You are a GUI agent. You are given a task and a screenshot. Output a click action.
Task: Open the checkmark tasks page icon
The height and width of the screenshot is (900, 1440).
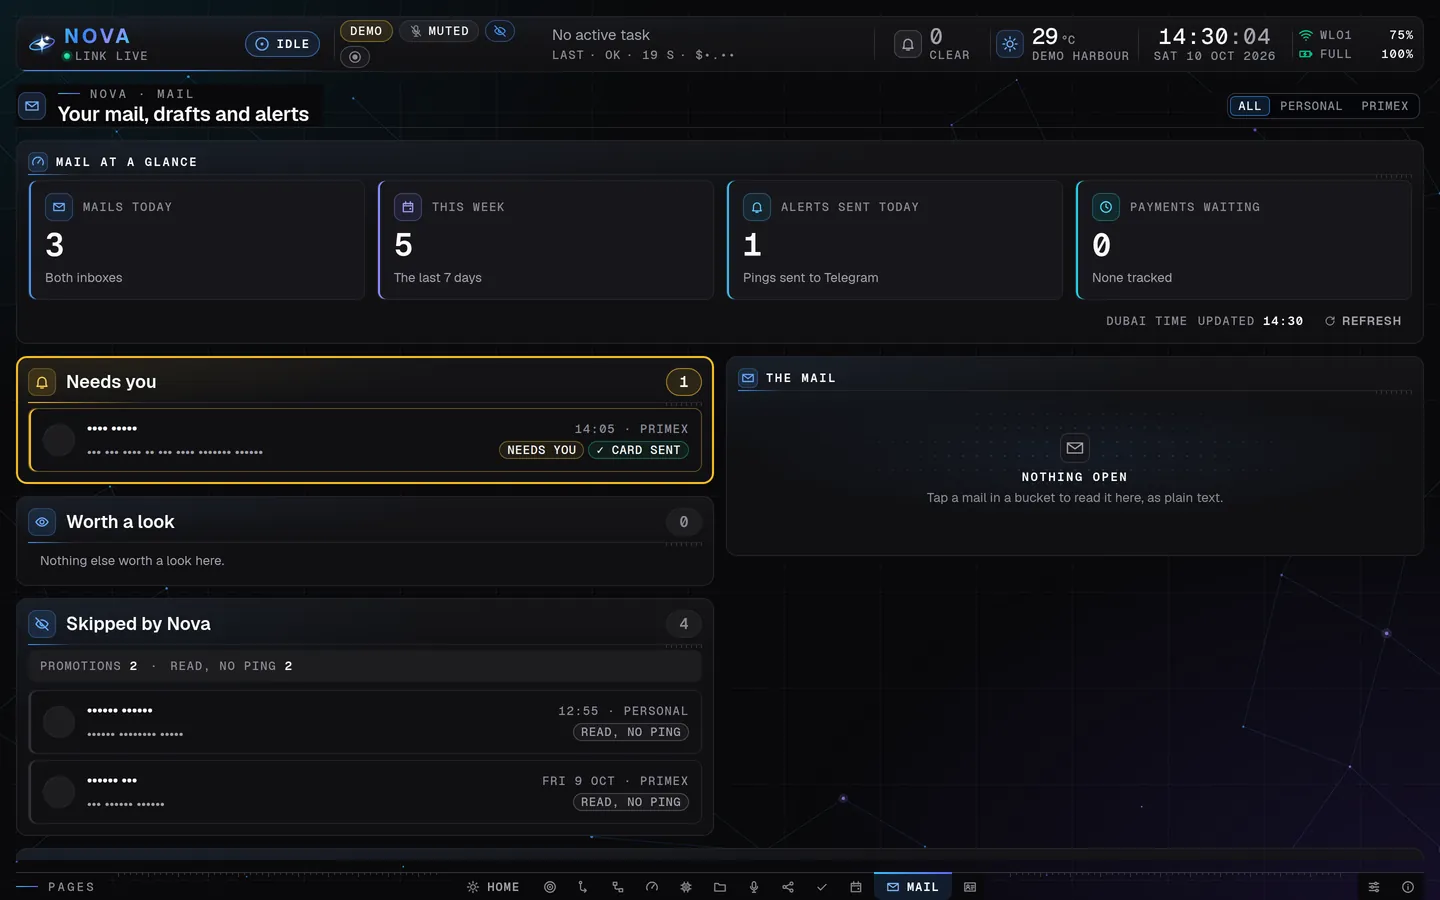[822, 887]
